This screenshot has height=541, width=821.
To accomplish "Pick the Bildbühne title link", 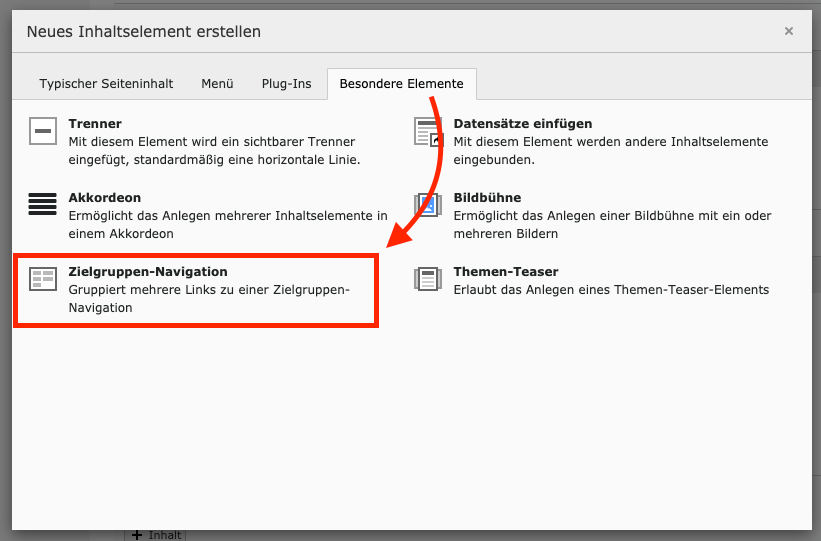I will click(x=487, y=198).
